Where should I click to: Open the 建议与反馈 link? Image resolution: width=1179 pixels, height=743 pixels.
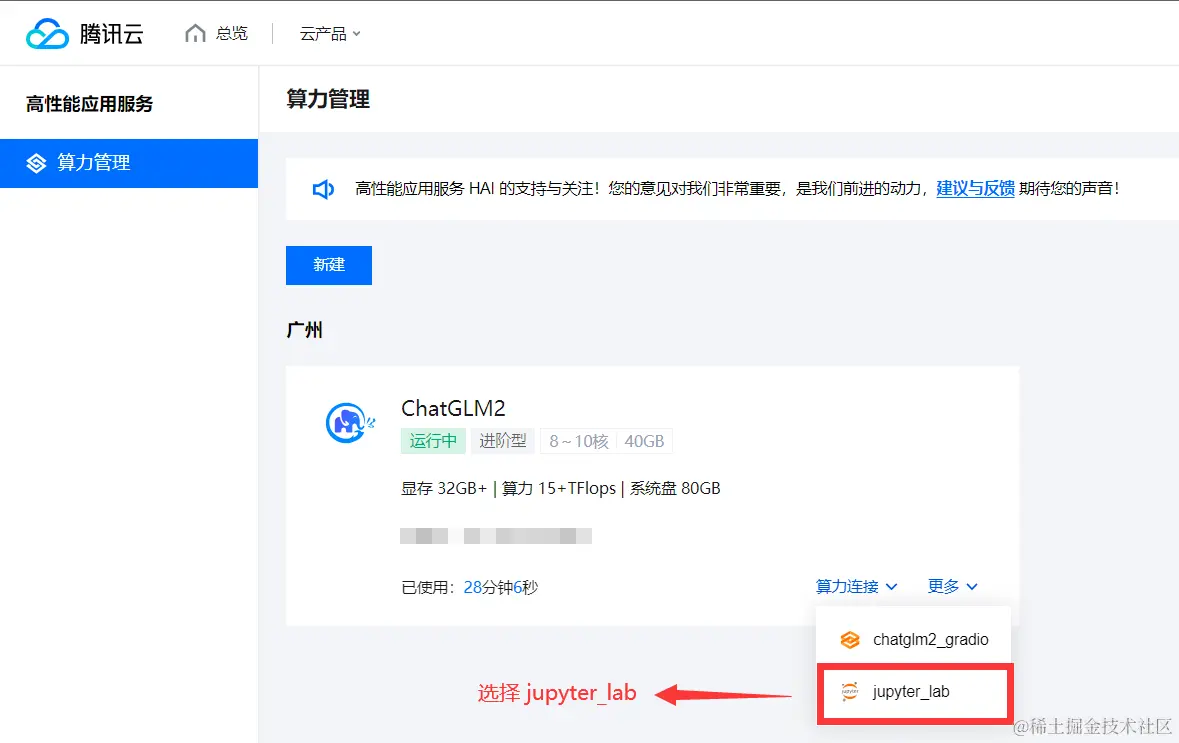(x=975, y=188)
